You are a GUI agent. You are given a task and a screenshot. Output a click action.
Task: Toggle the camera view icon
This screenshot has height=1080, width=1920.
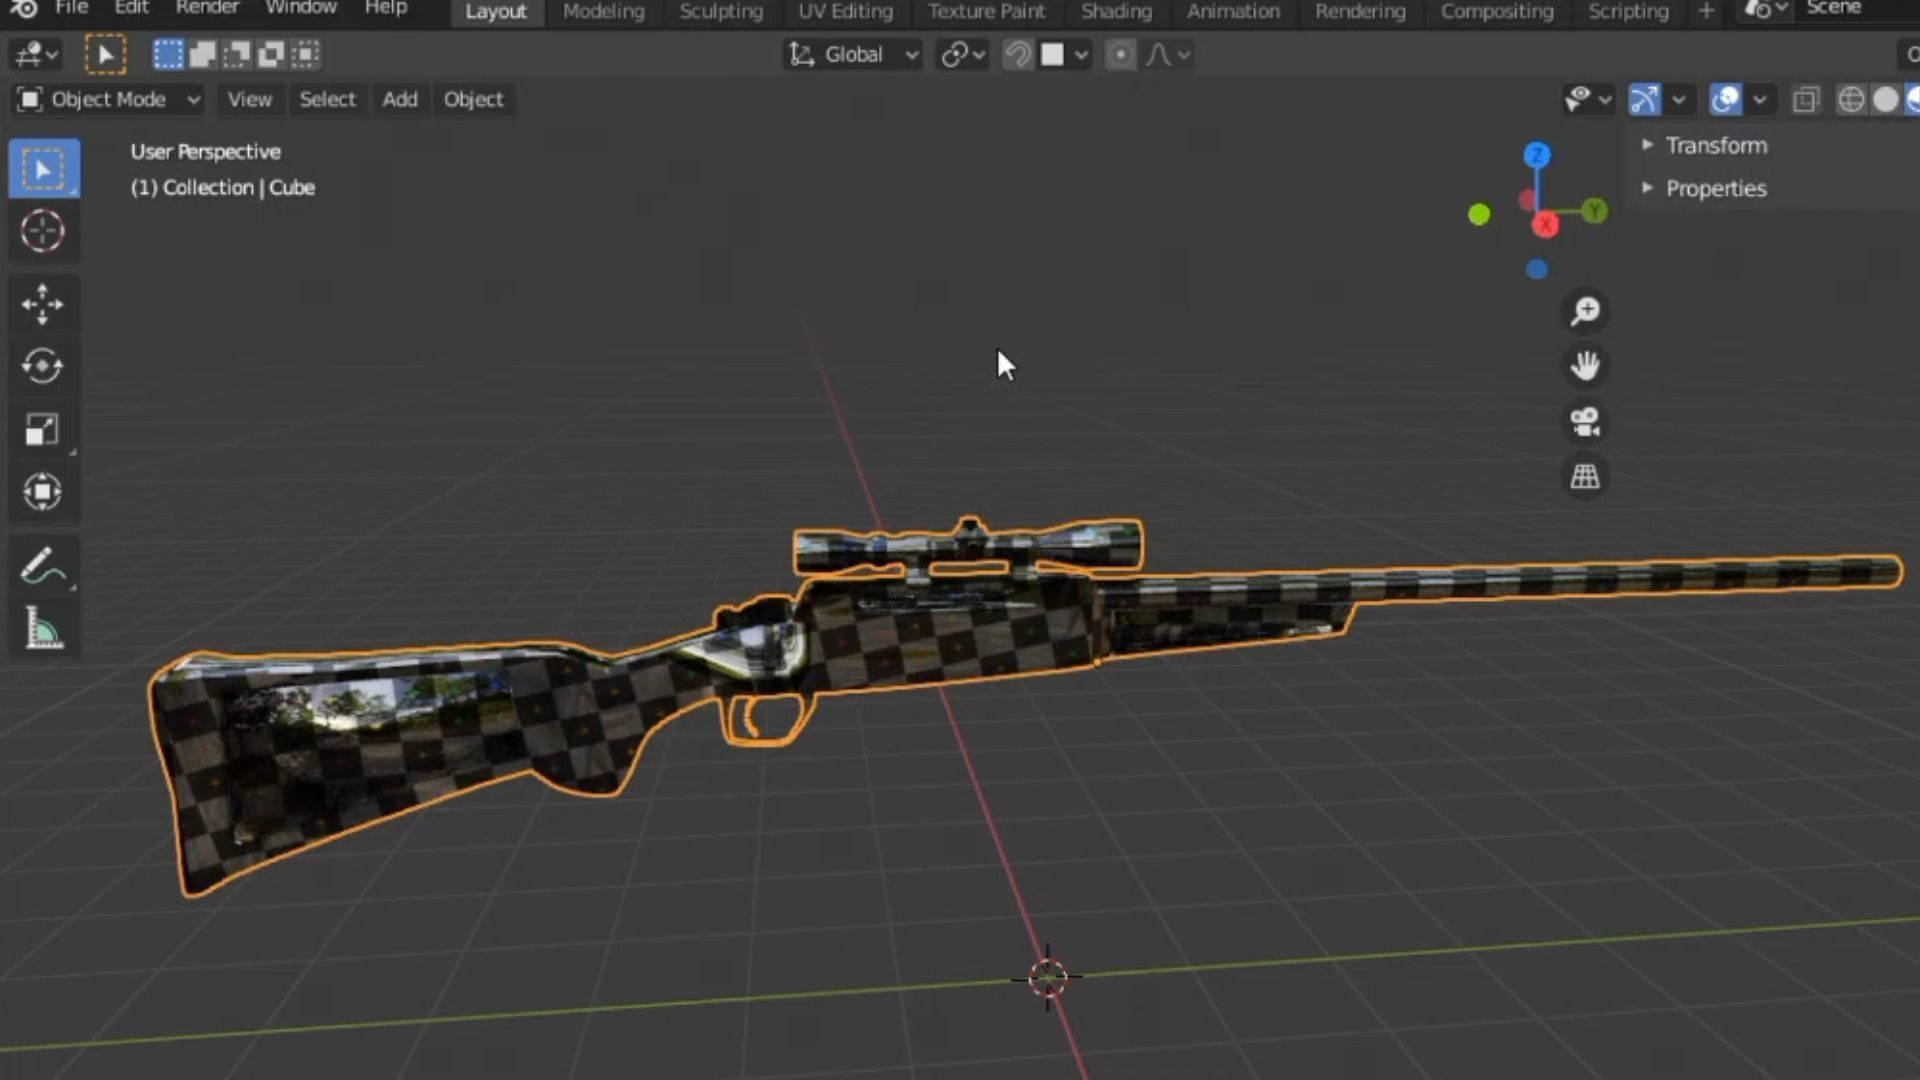[x=1585, y=422]
